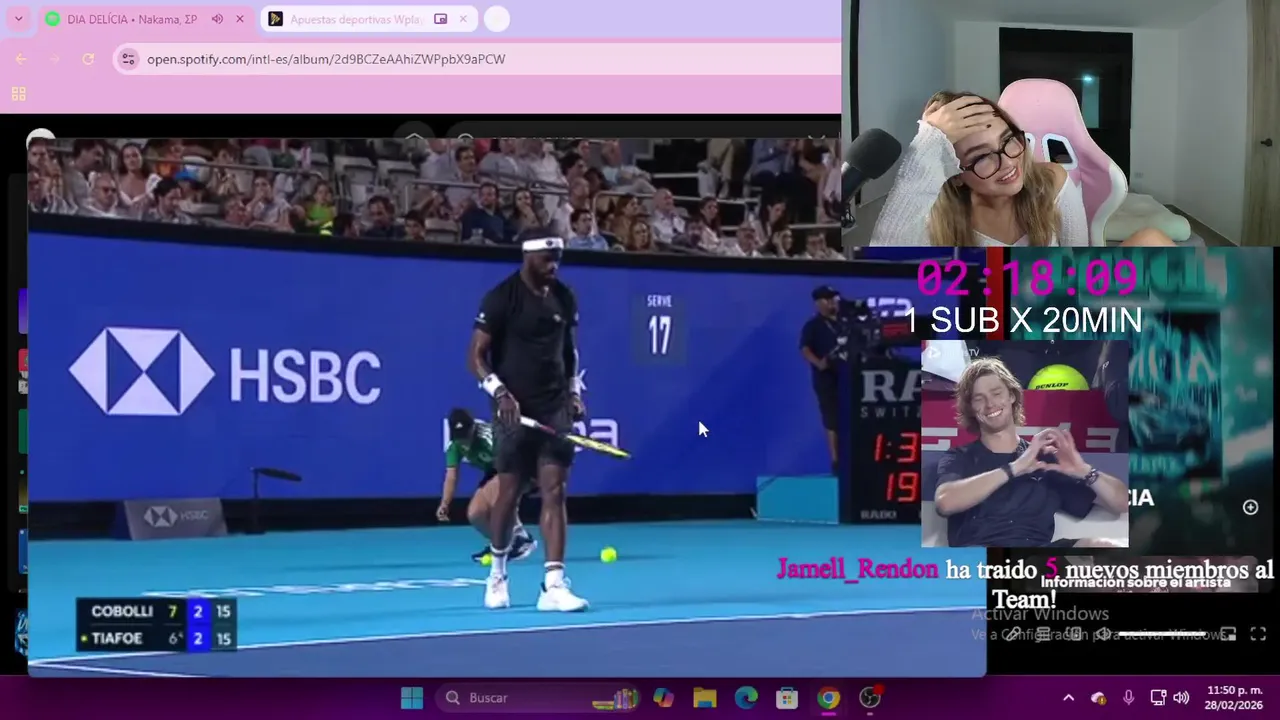
Task: Open clock showing 11:50 p. m.
Action: click(1235, 698)
